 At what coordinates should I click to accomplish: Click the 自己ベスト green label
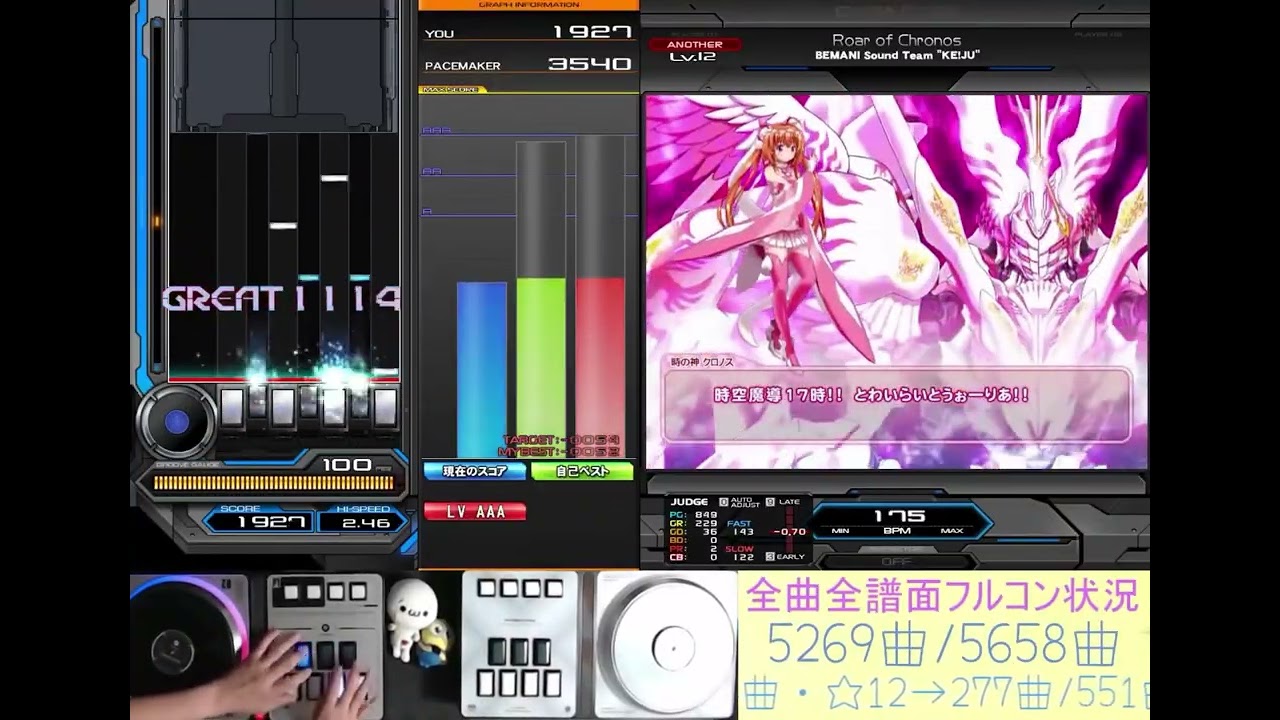point(582,471)
